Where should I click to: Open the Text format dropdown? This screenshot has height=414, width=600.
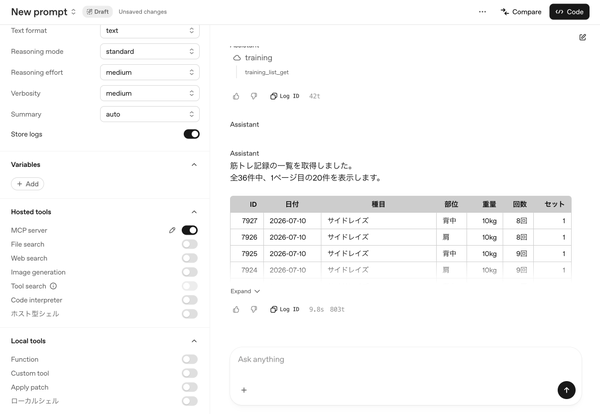coord(150,31)
